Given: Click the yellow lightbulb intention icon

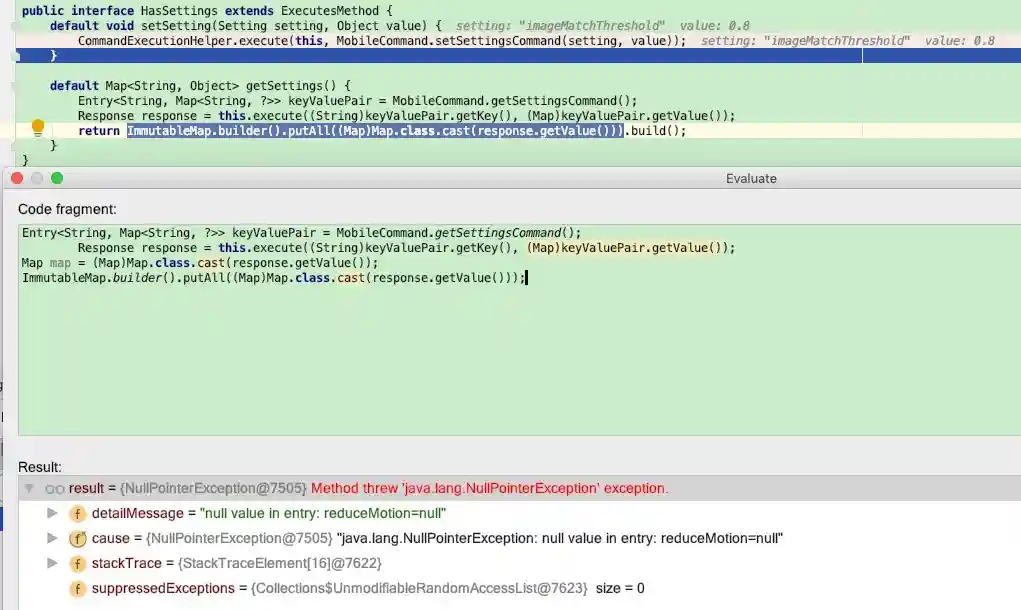Looking at the screenshot, I should coord(38,128).
